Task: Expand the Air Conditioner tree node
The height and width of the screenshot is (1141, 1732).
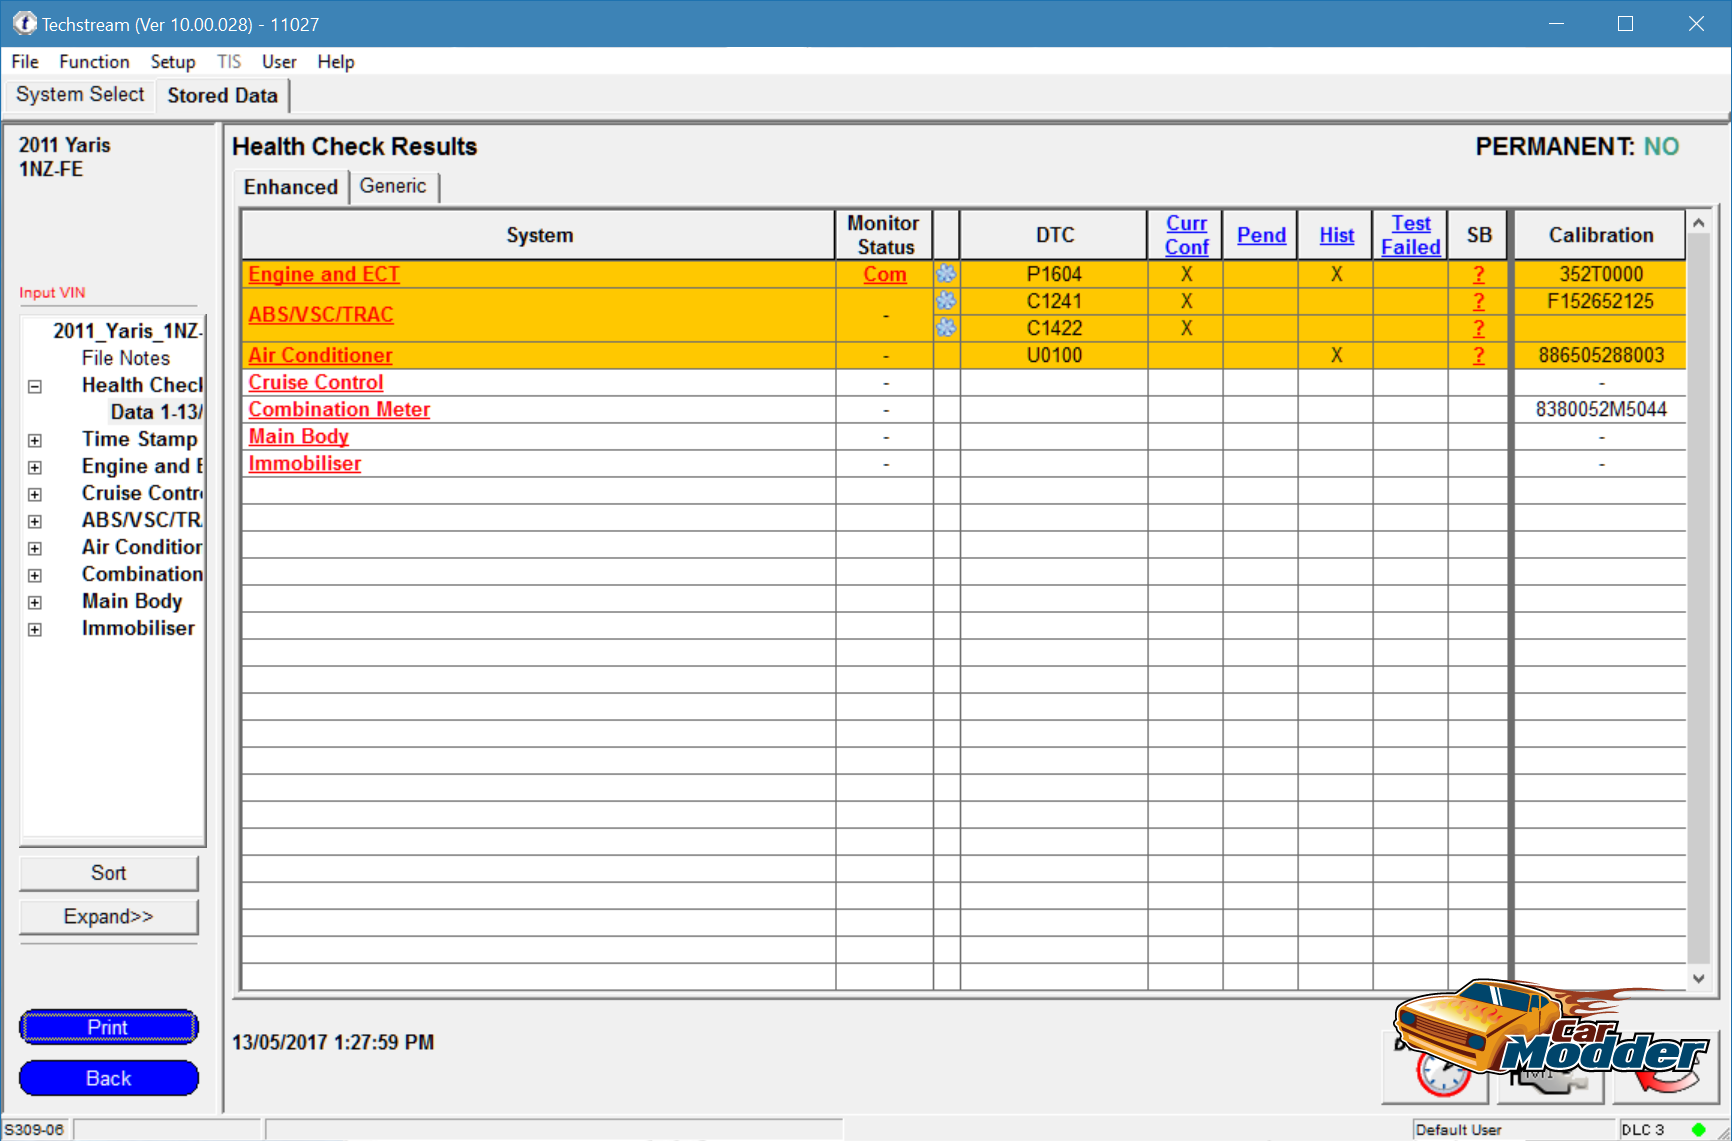Action: 35,548
